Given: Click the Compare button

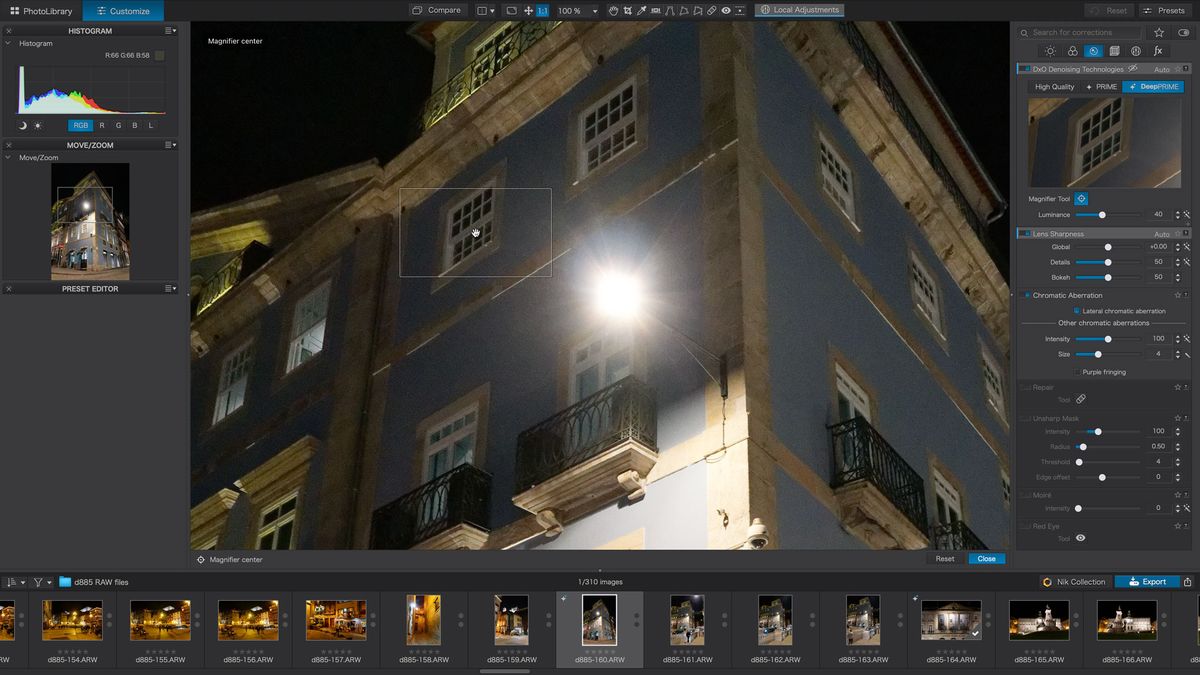Looking at the screenshot, I should pos(436,10).
